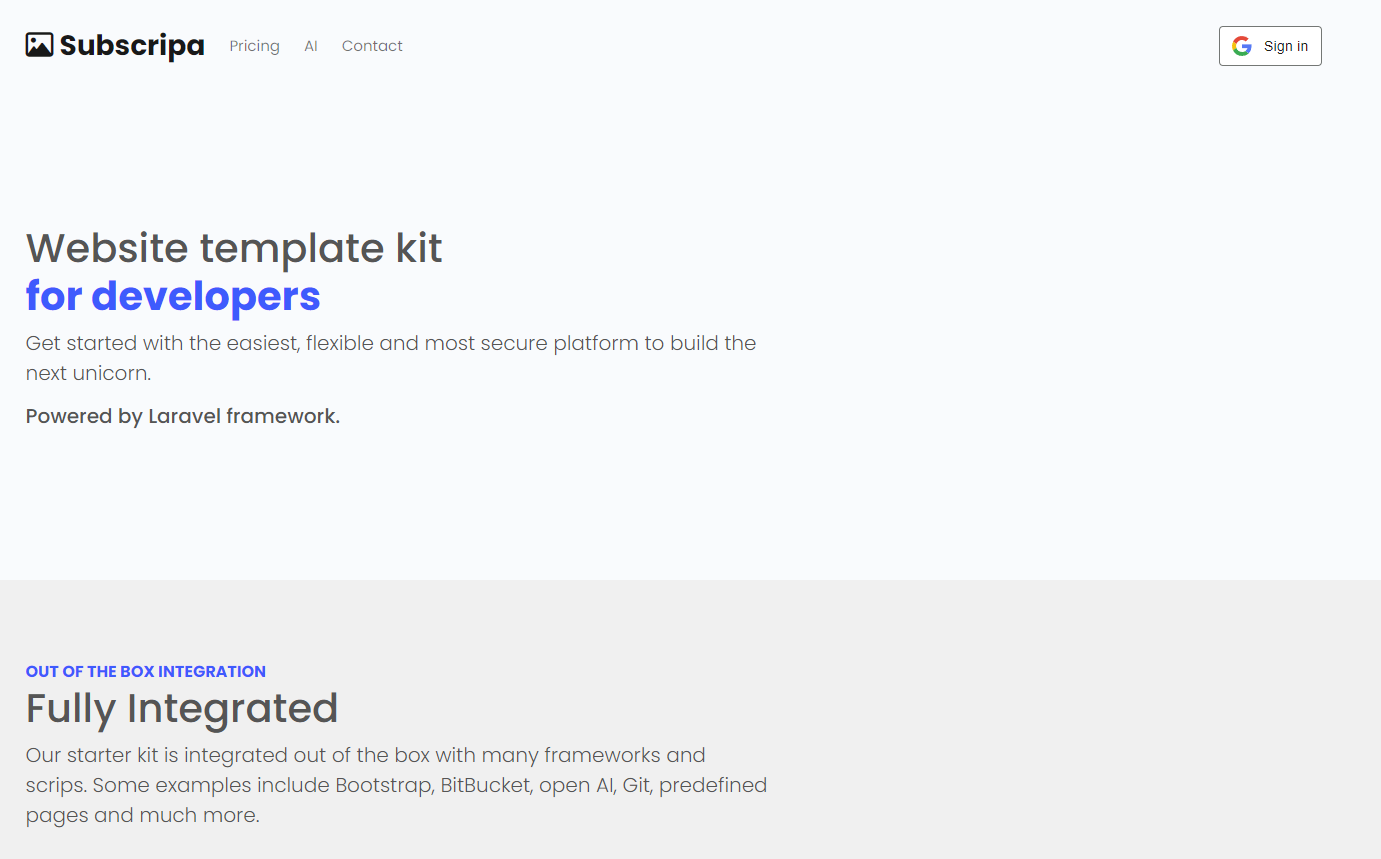
Task: Select the 'Fully Integrated' heading
Action: pyautogui.click(x=182, y=708)
